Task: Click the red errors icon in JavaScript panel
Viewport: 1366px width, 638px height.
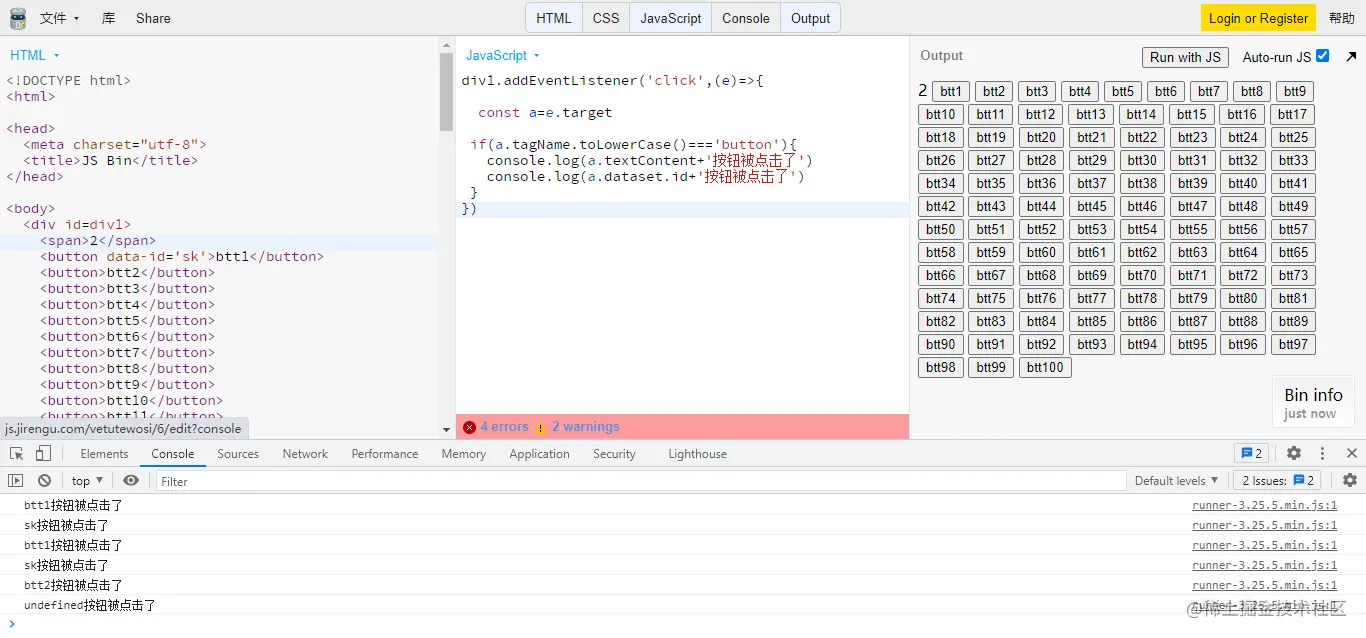Action: point(469,427)
